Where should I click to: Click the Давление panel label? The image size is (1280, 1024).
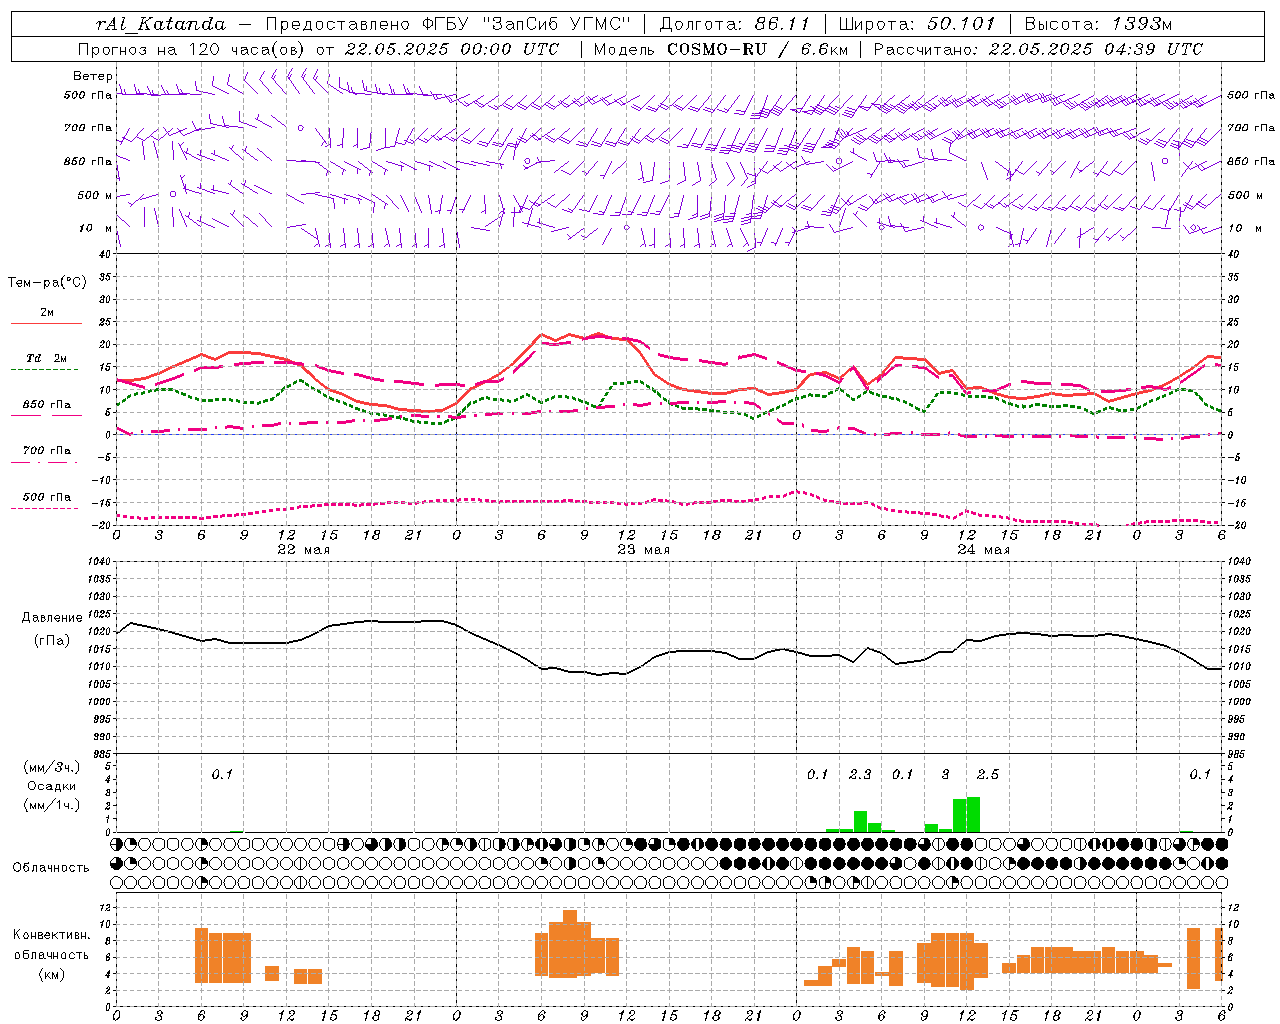point(52,618)
